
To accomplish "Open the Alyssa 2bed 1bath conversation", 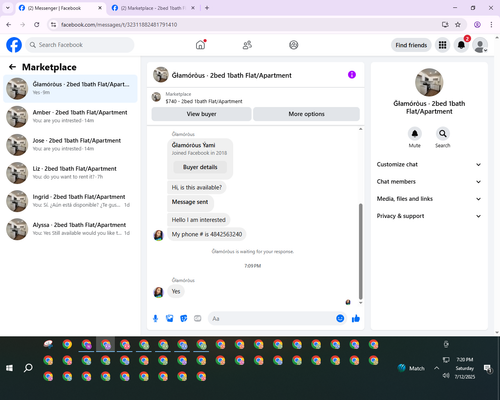I will [70, 229].
